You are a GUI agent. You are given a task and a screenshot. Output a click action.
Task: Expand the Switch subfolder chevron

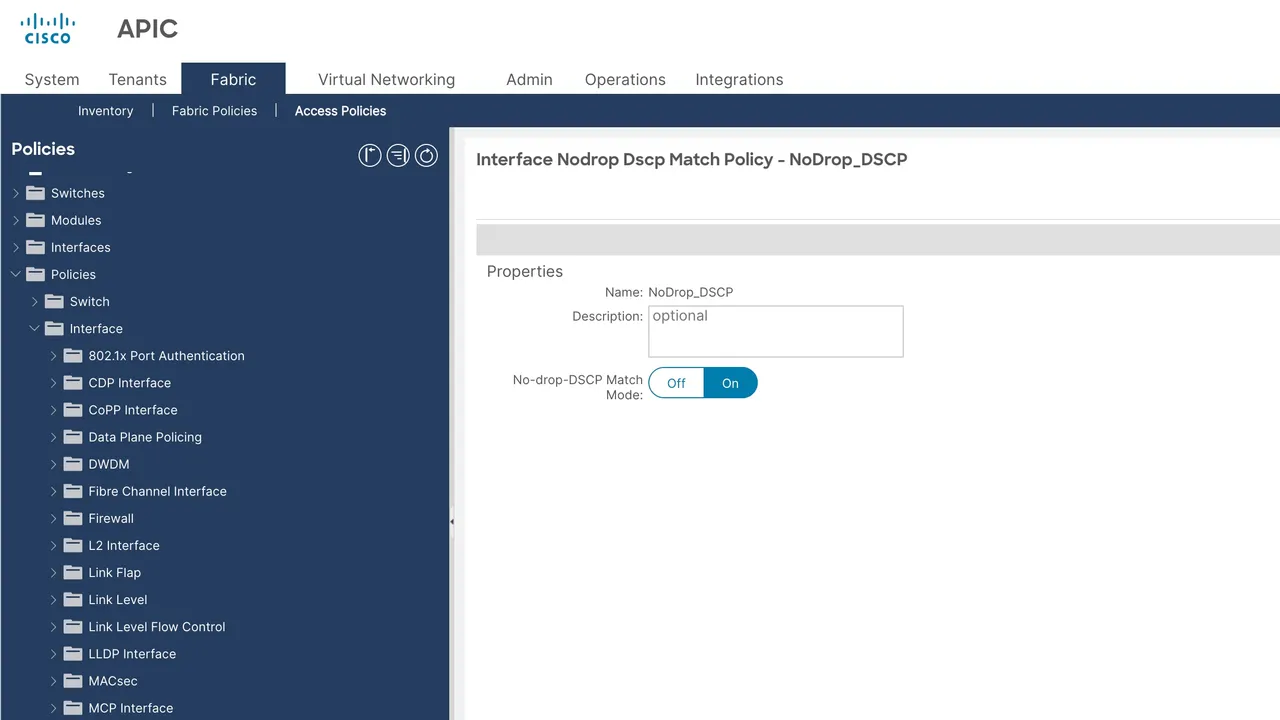35,301
